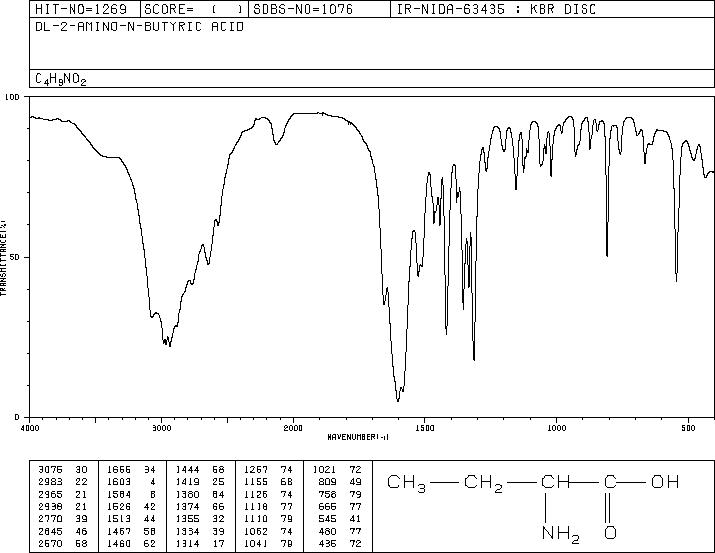
Task: Select the DL-2-AMINO-N-BUTYRIC ACID compound name
Action: point(140,27)
